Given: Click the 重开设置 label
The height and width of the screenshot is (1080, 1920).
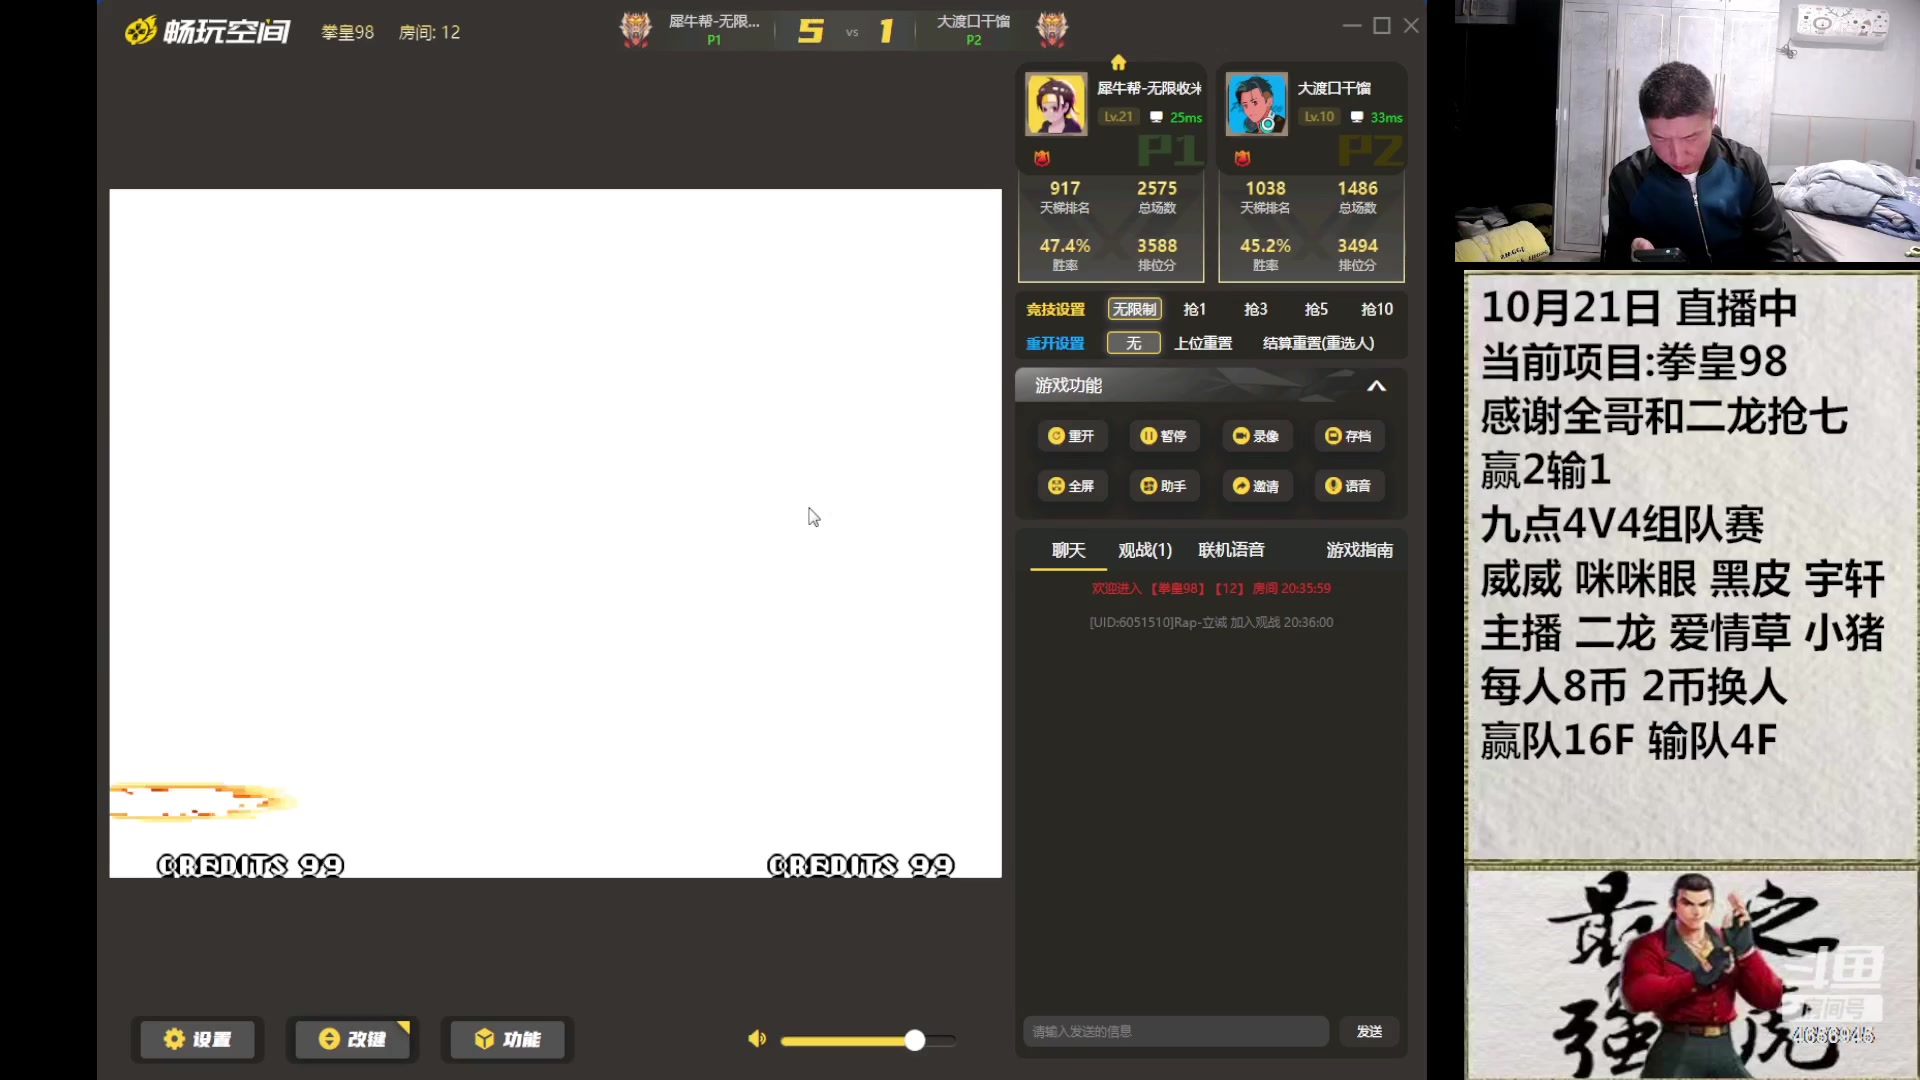Looking at the screenshot, I should 1055,343.
